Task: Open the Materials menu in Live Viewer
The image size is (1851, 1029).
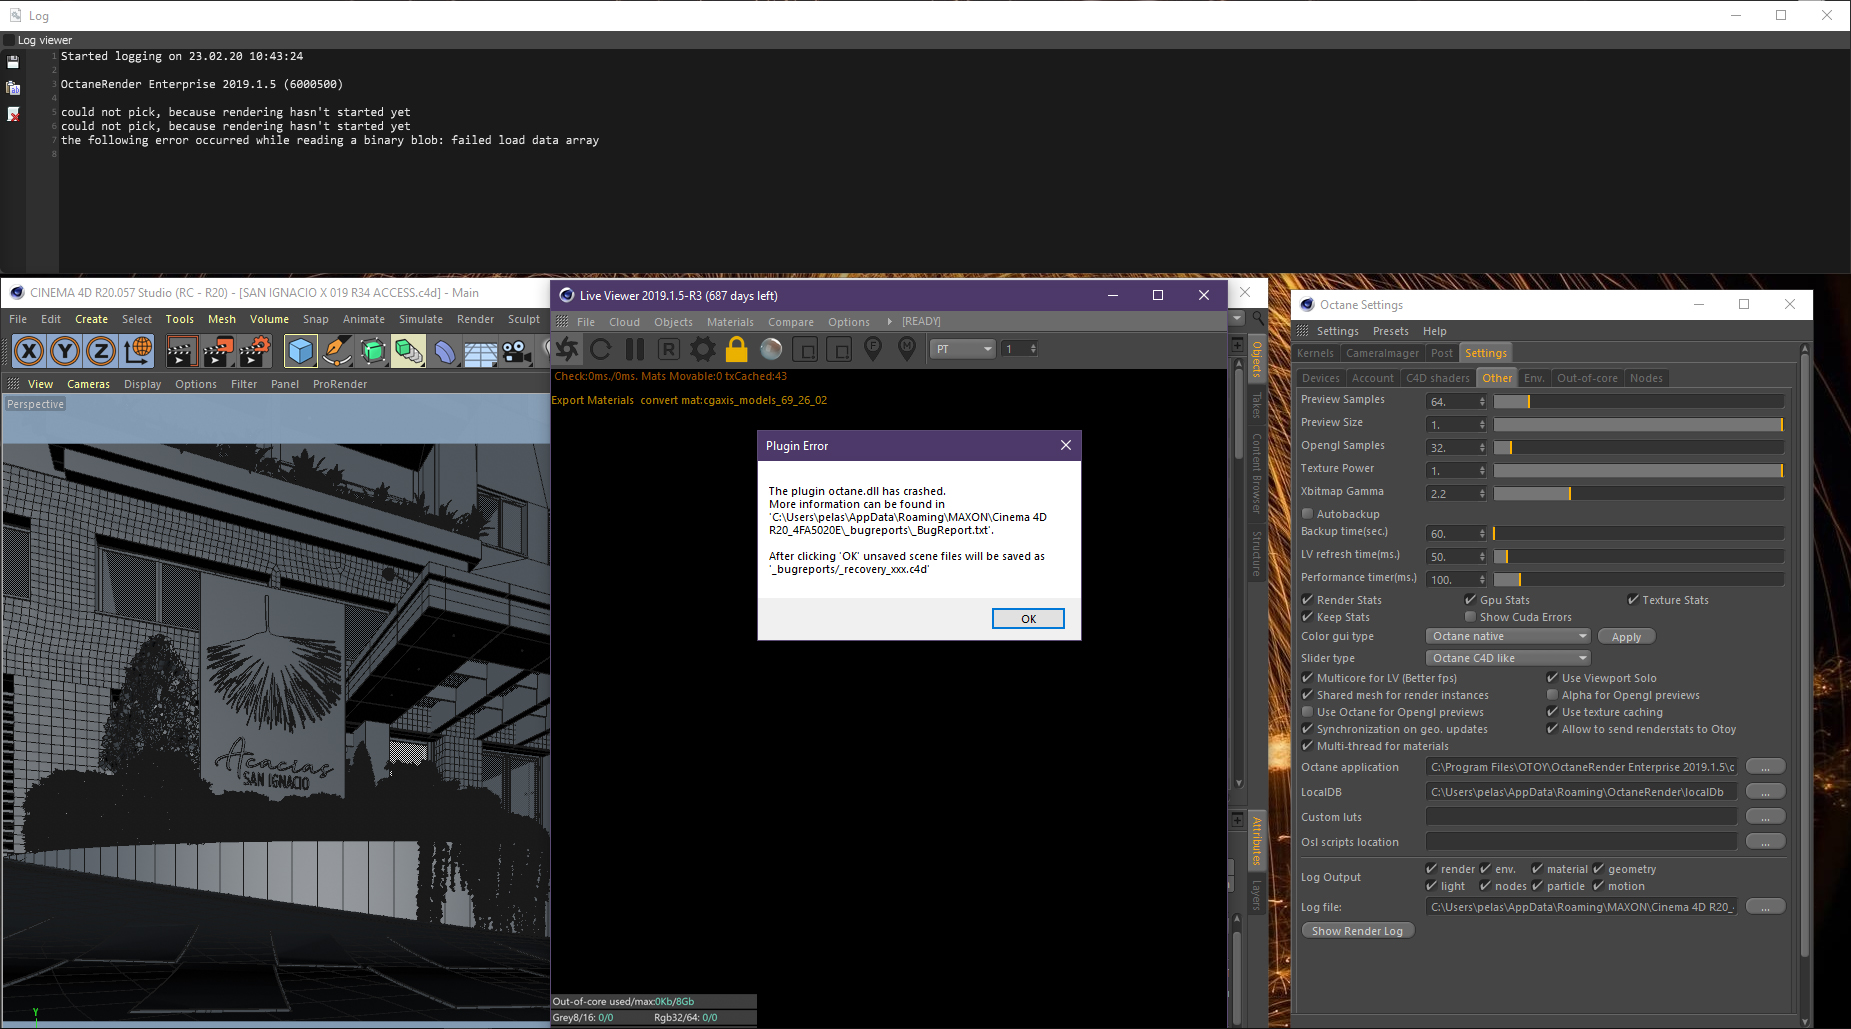Action: coord(730,322)
